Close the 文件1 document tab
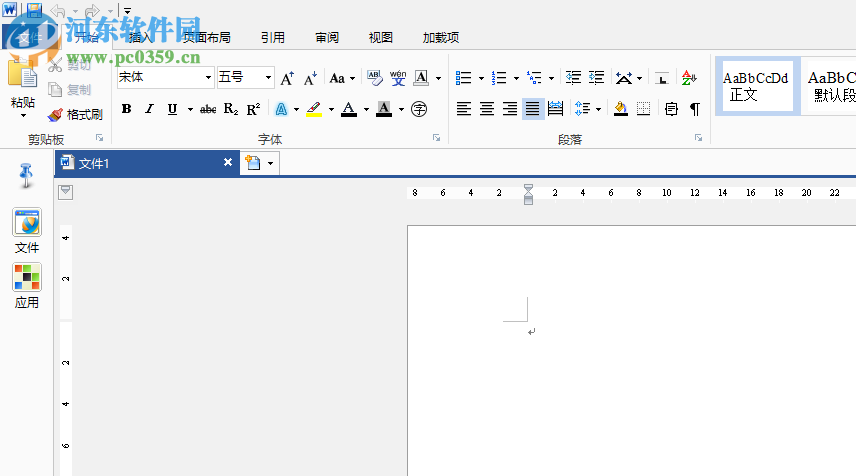Viewport: 856px width, 476px height. 228,162
